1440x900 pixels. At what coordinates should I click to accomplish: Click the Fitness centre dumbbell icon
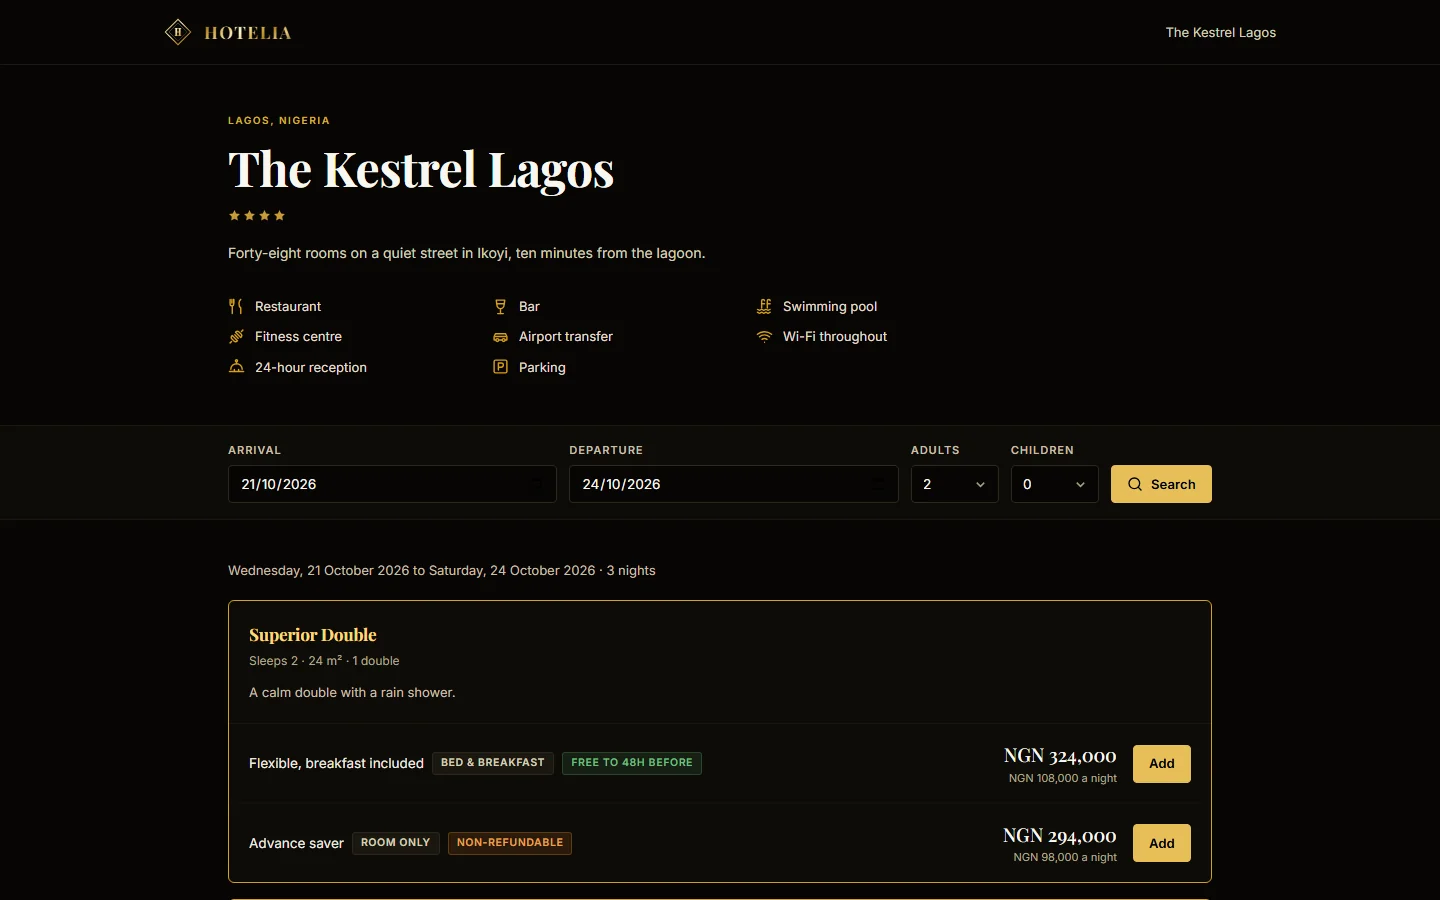pos(236,336)
